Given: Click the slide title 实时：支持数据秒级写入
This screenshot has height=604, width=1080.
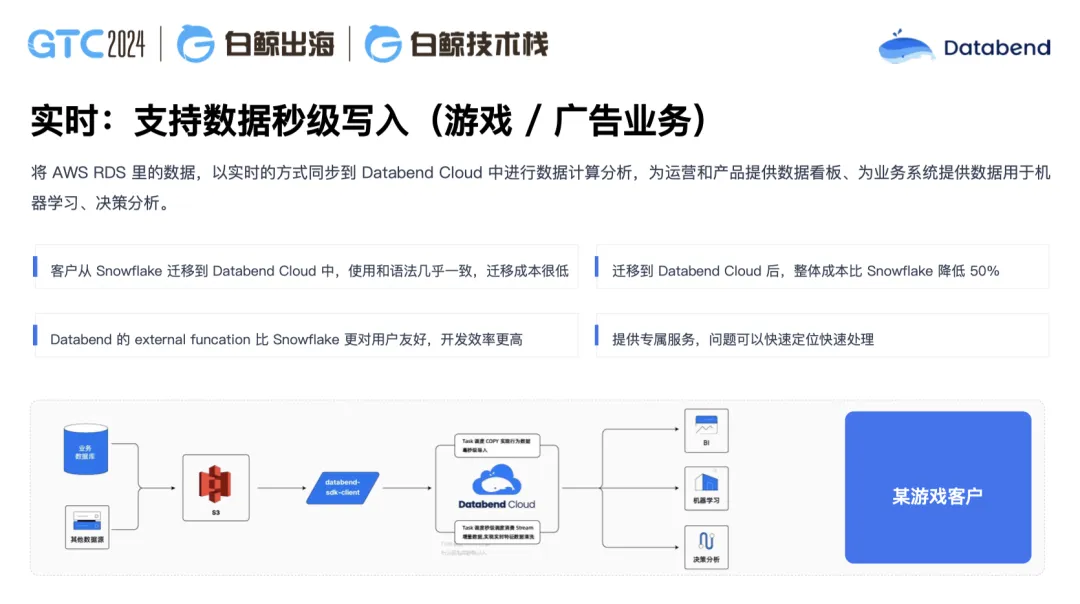Looking at the screenshot, I should pos(368,121).
